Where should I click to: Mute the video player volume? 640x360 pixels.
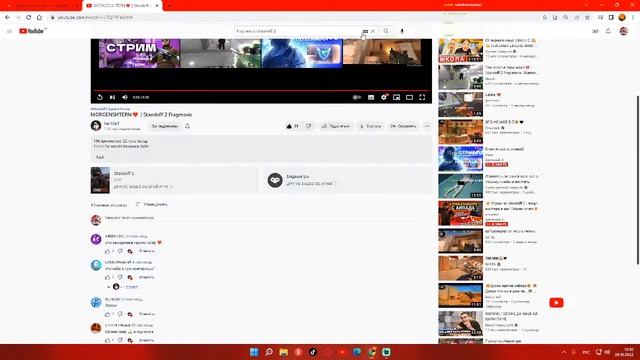click(x=125, y=97)
